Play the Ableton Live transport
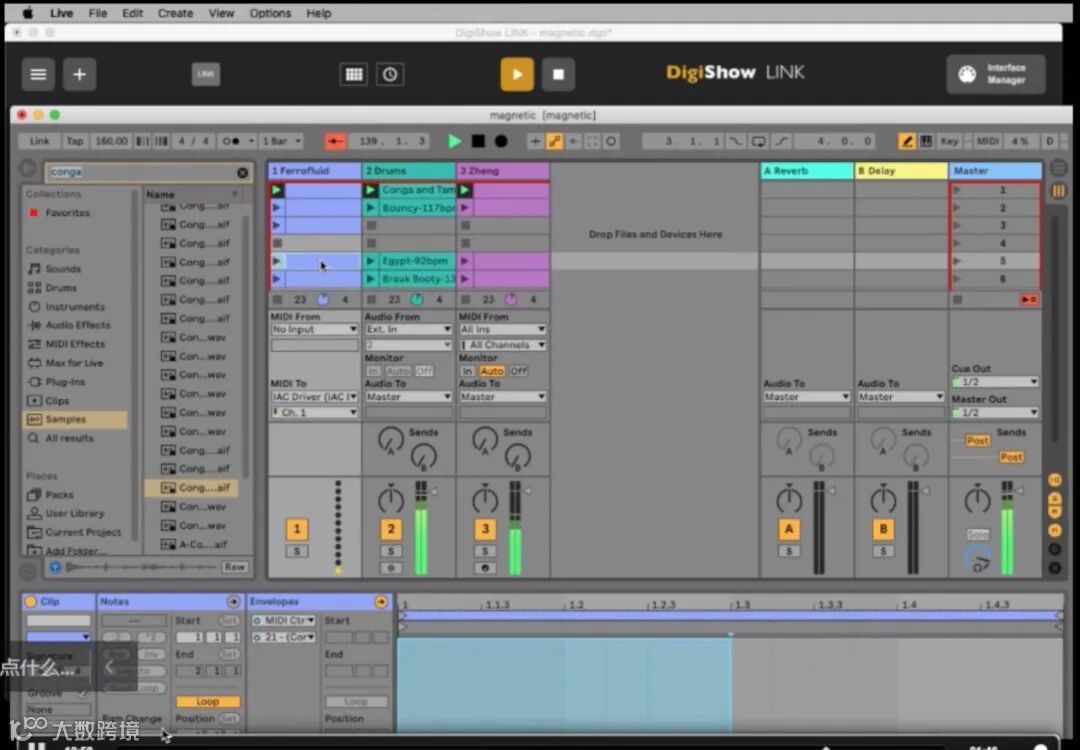This screenshot has height=750, width=1080. coord(454,141)
